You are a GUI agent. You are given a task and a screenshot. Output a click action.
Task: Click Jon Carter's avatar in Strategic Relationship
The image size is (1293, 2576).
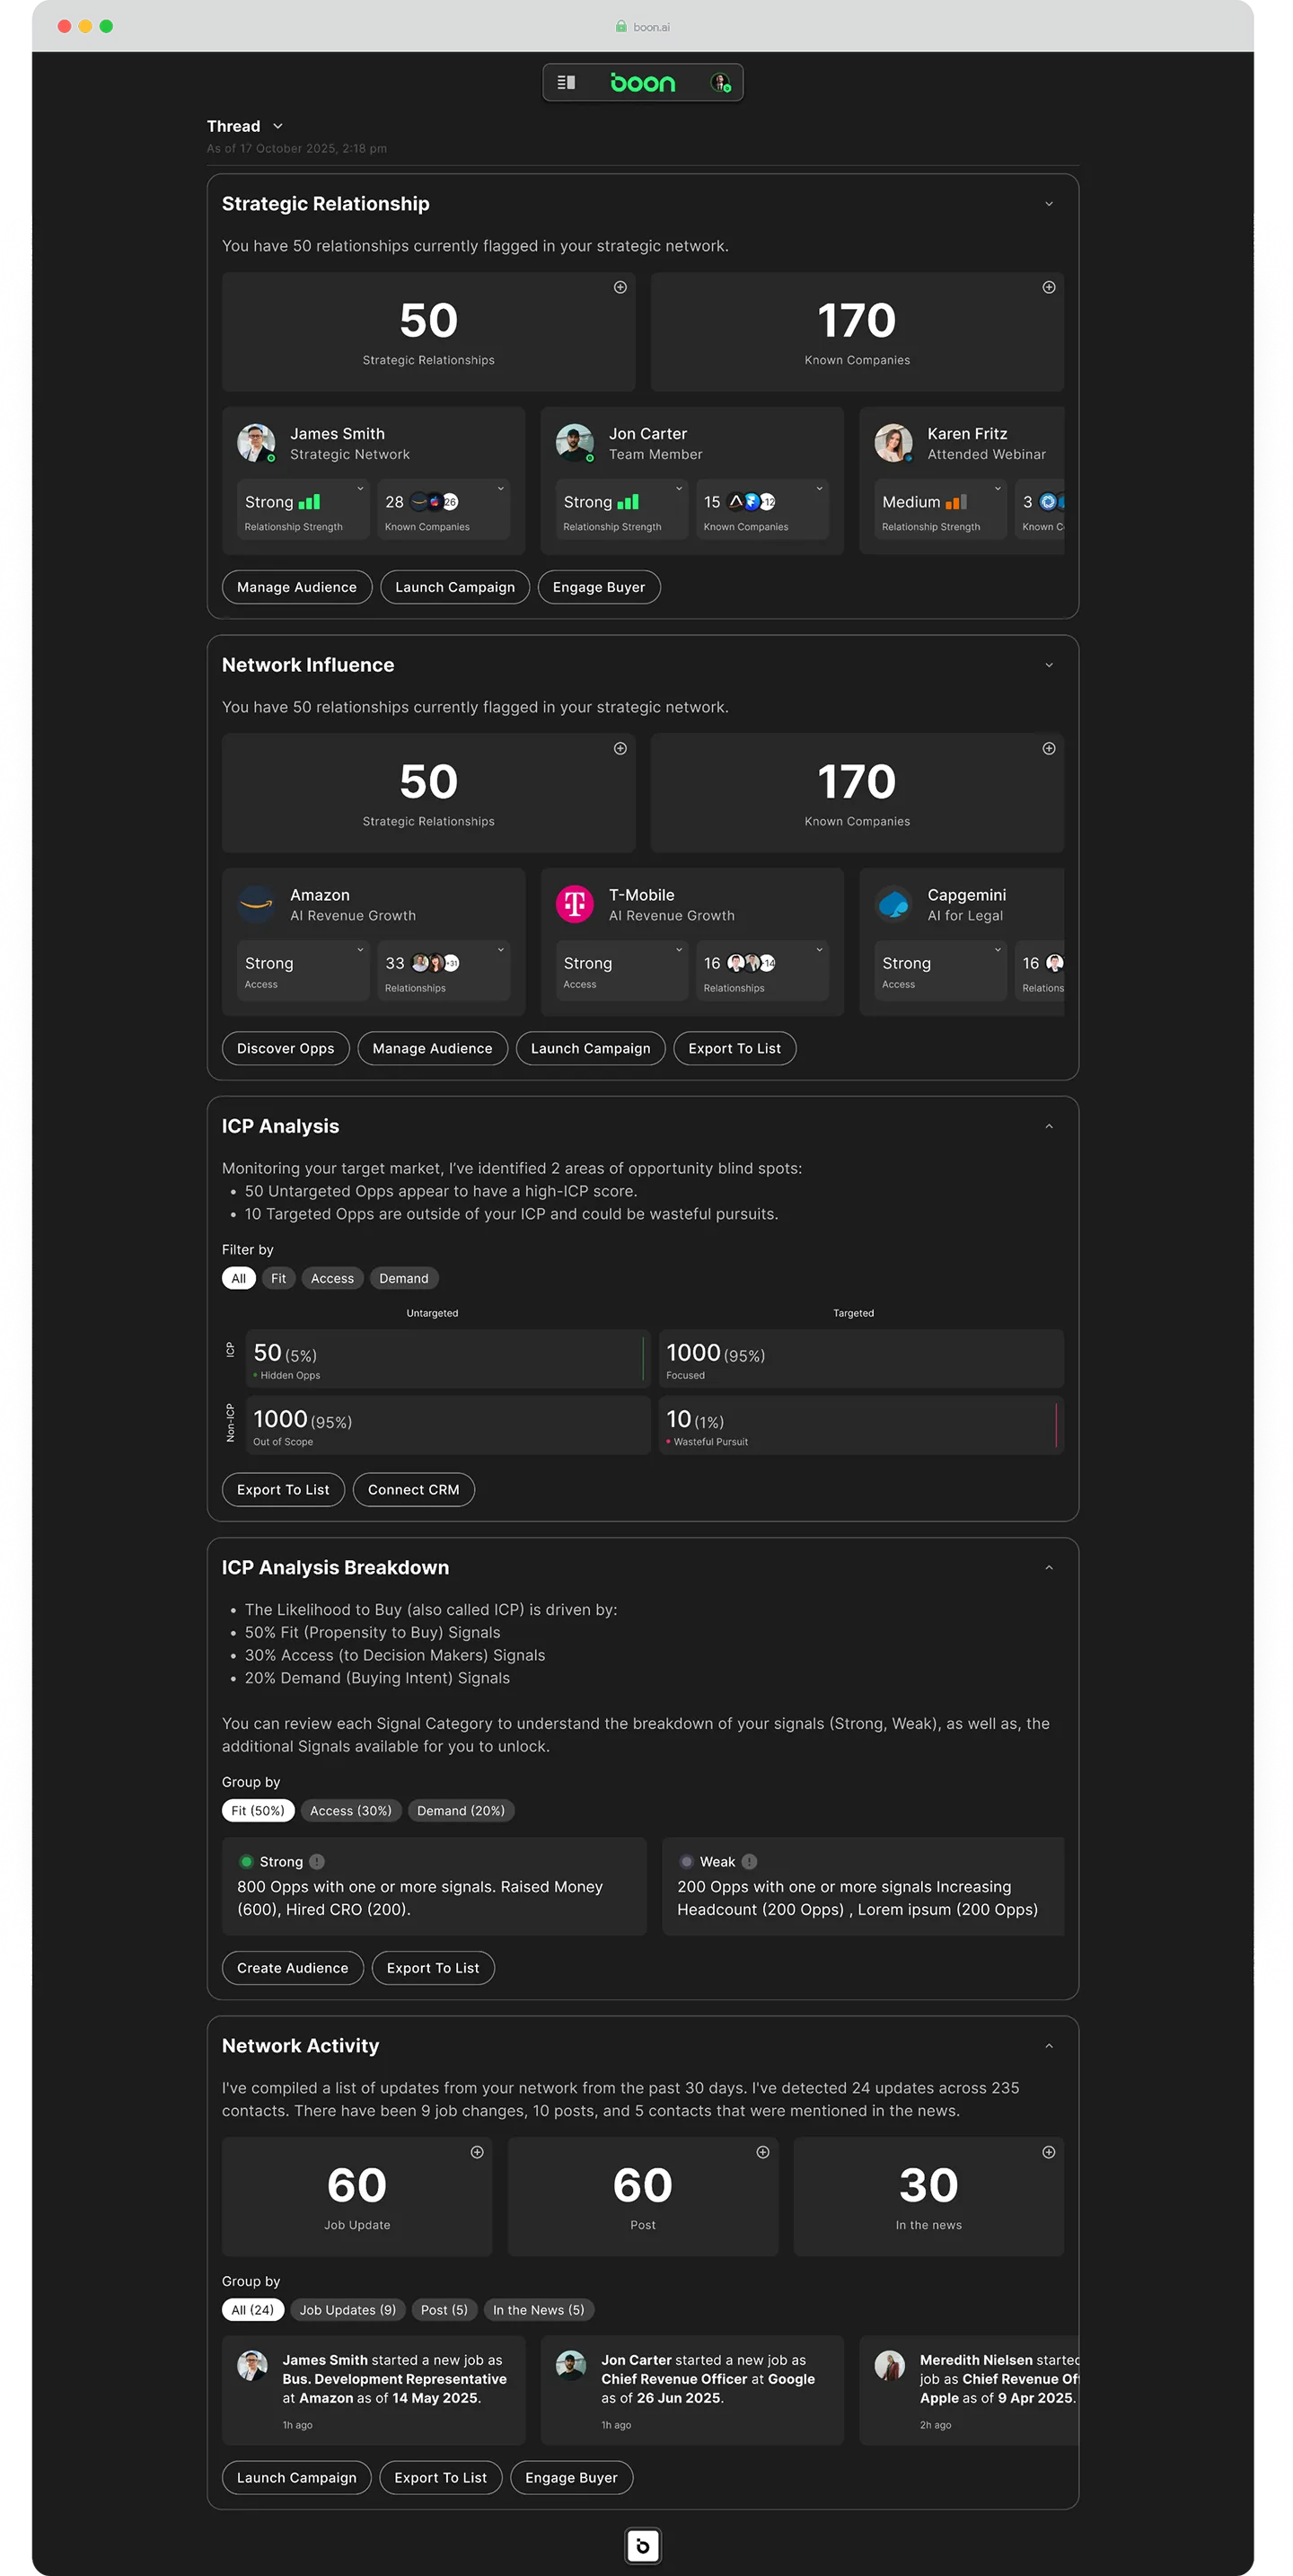tap(575, 443)
